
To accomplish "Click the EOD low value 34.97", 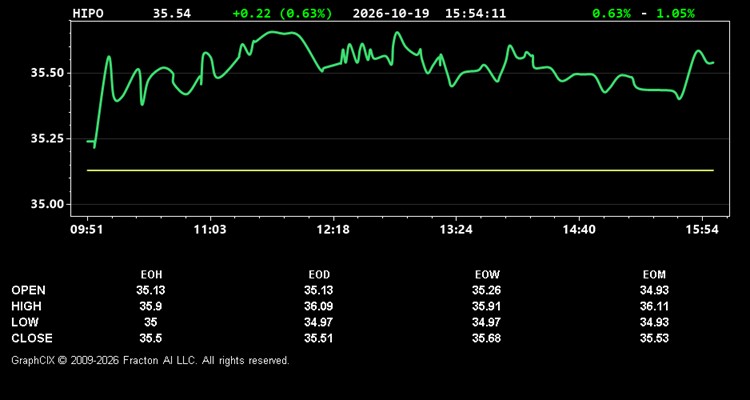I will pos(319,322).
